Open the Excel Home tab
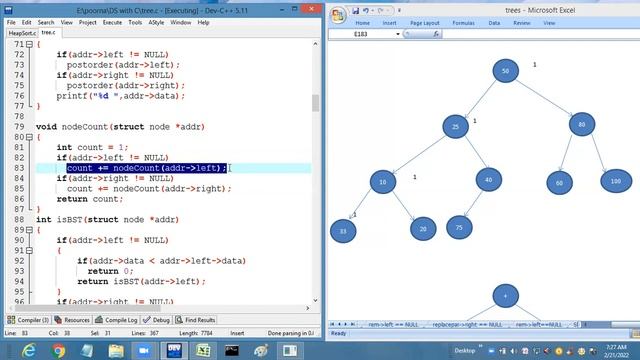Viewport: 640px width, 360px height. coord(362,23)
